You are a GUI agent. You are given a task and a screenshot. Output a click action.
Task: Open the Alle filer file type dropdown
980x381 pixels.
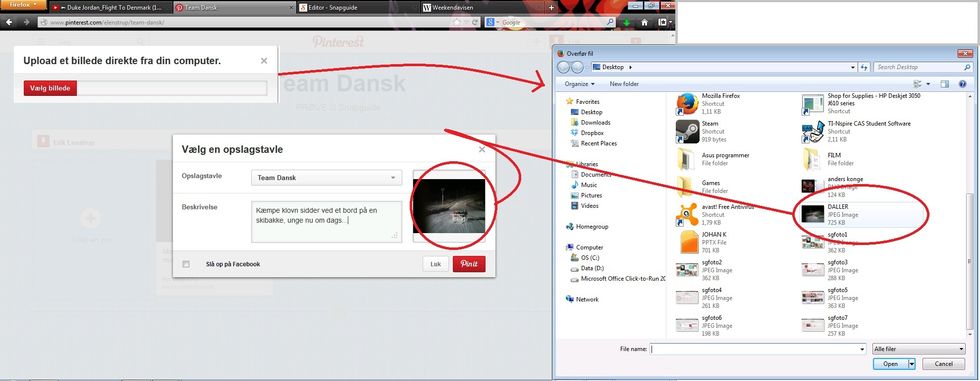pos(919,349)
